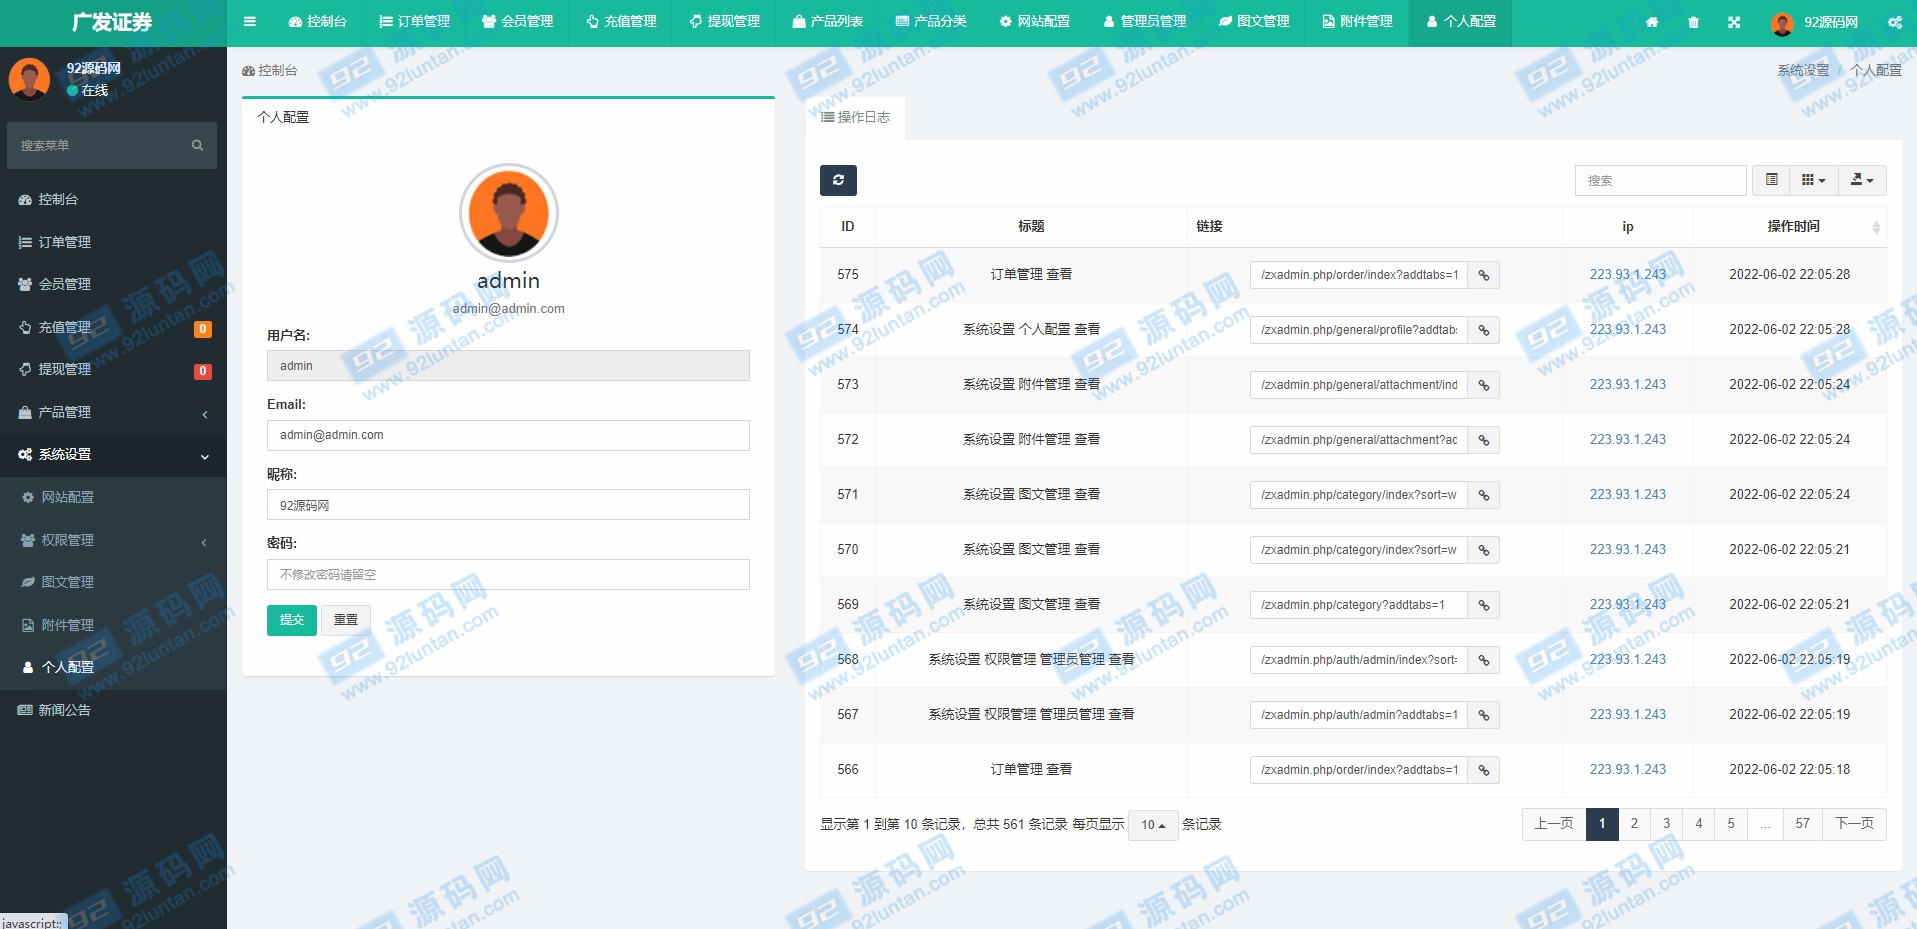
Task: Click the IP link 223.93.1.243 in row 575
Action: [x=1628, y=274]
